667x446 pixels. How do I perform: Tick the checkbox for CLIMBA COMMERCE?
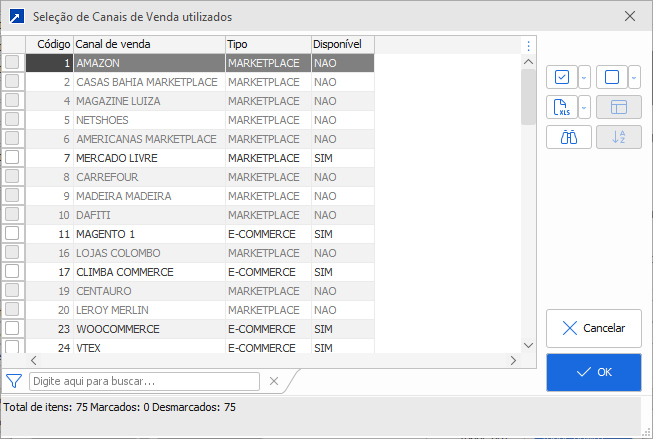tap(12, 271)
